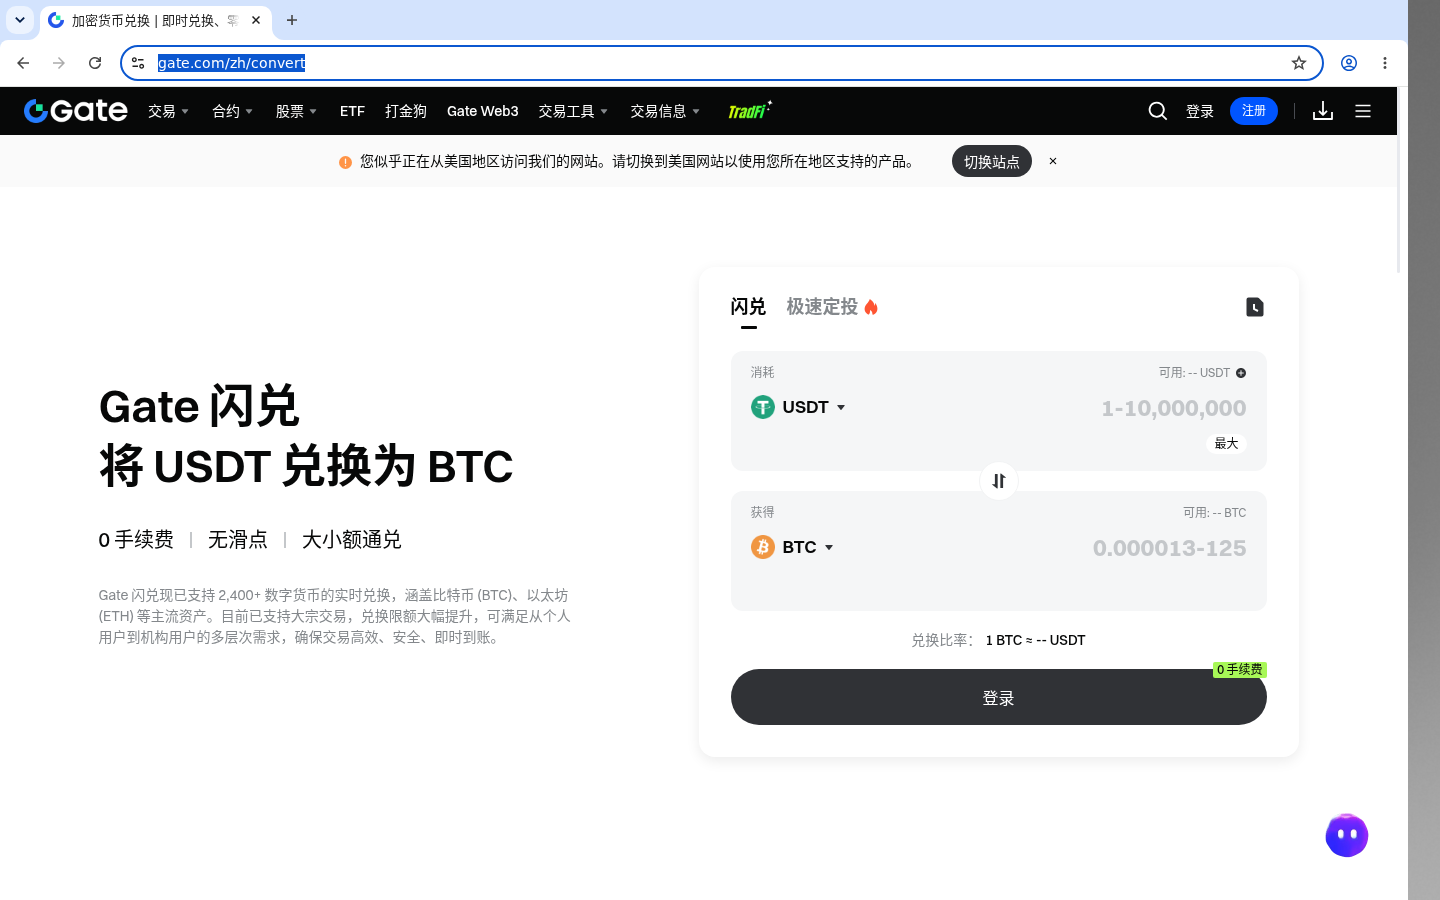
Task: Close the current browser tab
Action: [256, 20]
